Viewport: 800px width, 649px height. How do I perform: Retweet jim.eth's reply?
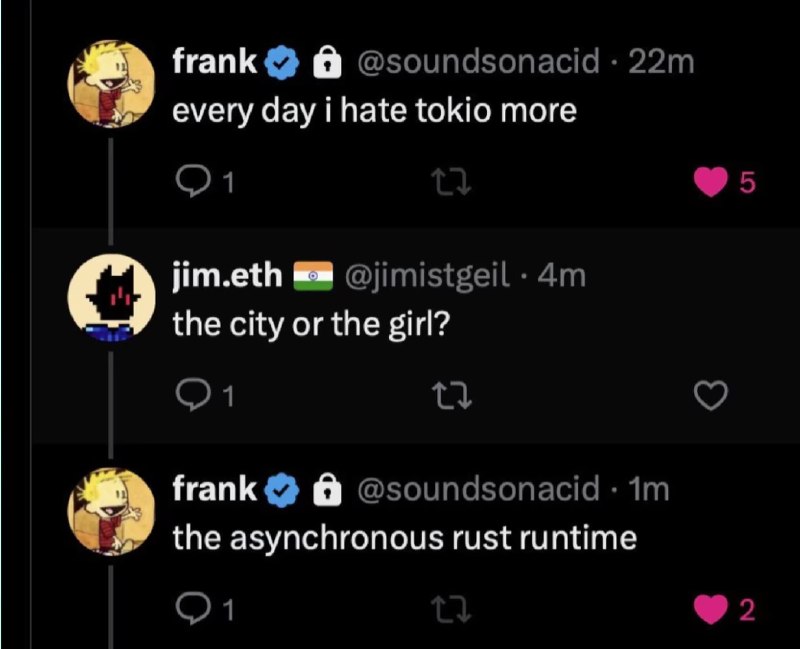click(451, 396)
